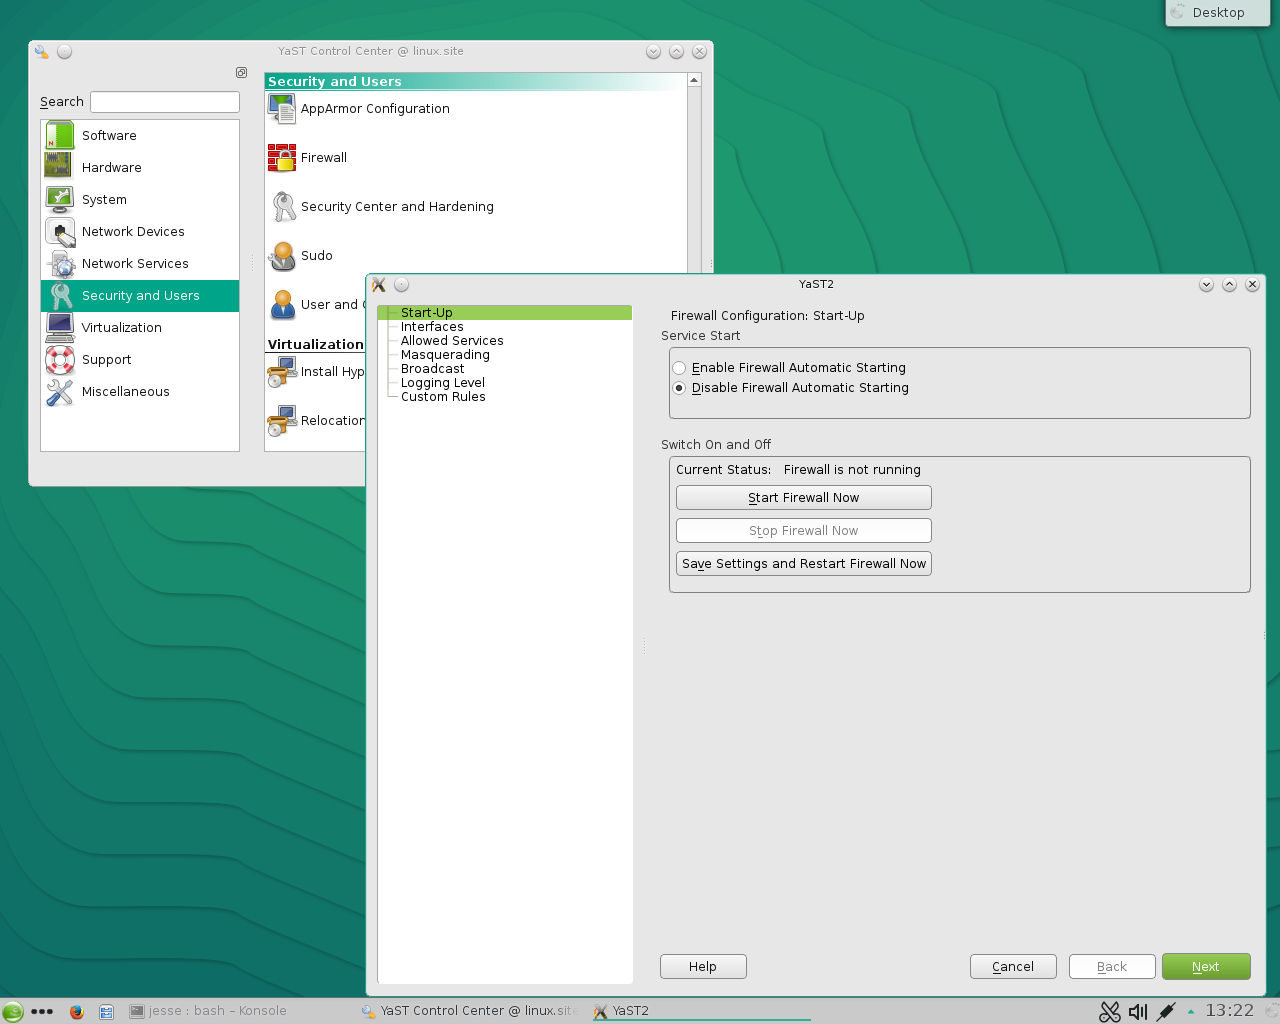The width and height of the screenshot is (1280, 1024).
Task: Open the openSUSE application launcher menu
Action: pos(13,1011)
